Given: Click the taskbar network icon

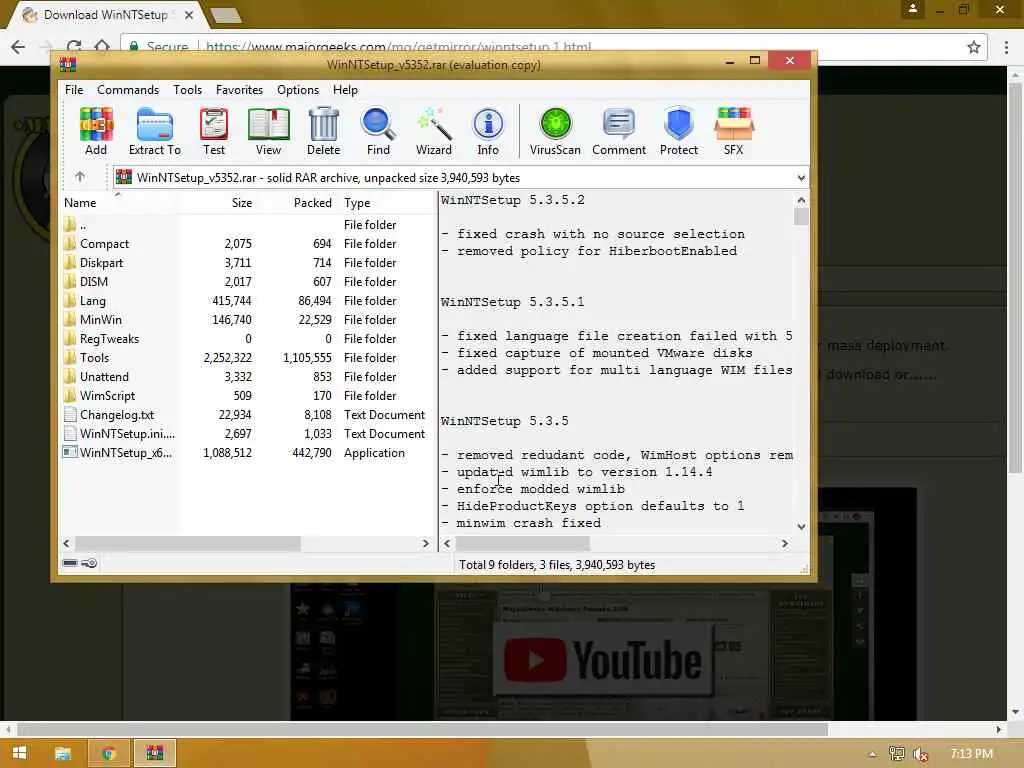Looking at the screenshot, I should click(x=897, y=754).
